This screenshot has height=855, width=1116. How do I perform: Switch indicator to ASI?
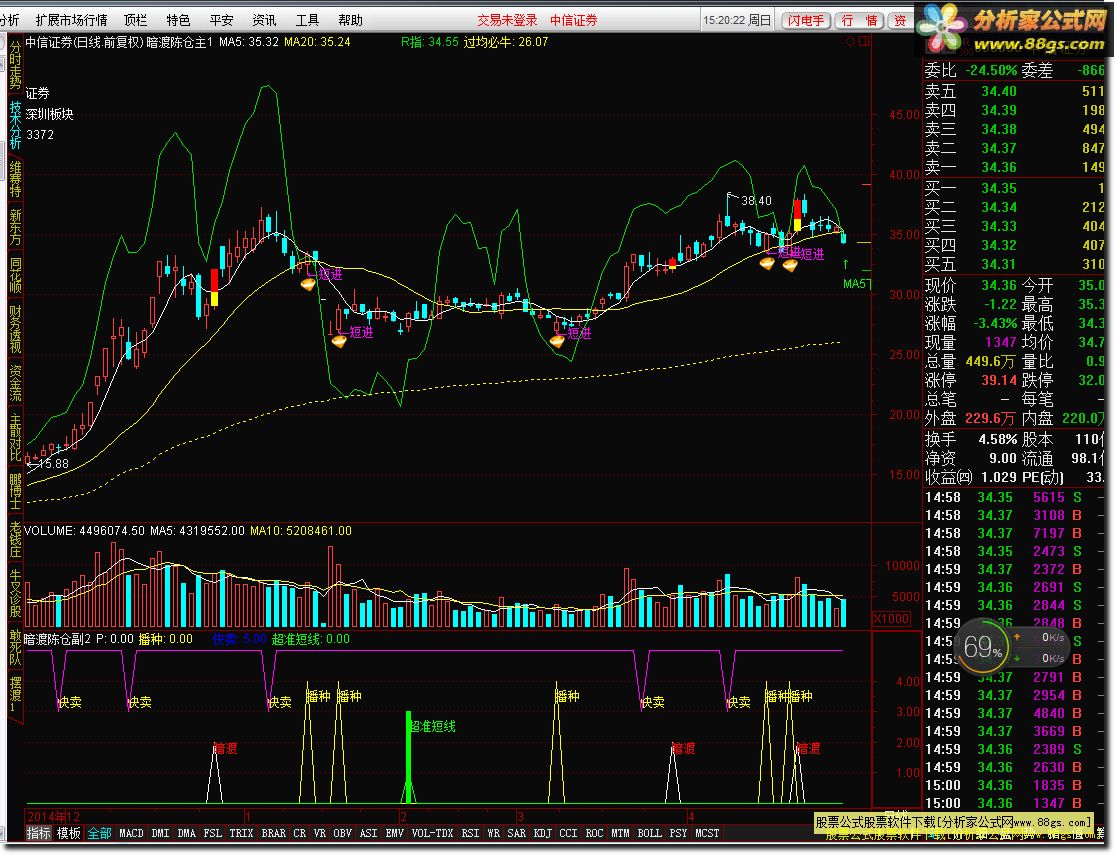[x=368, y=833]
